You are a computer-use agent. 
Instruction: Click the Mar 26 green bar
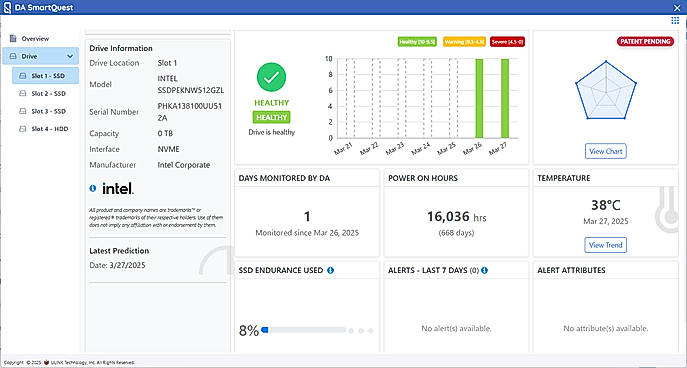tap(479, 99)
